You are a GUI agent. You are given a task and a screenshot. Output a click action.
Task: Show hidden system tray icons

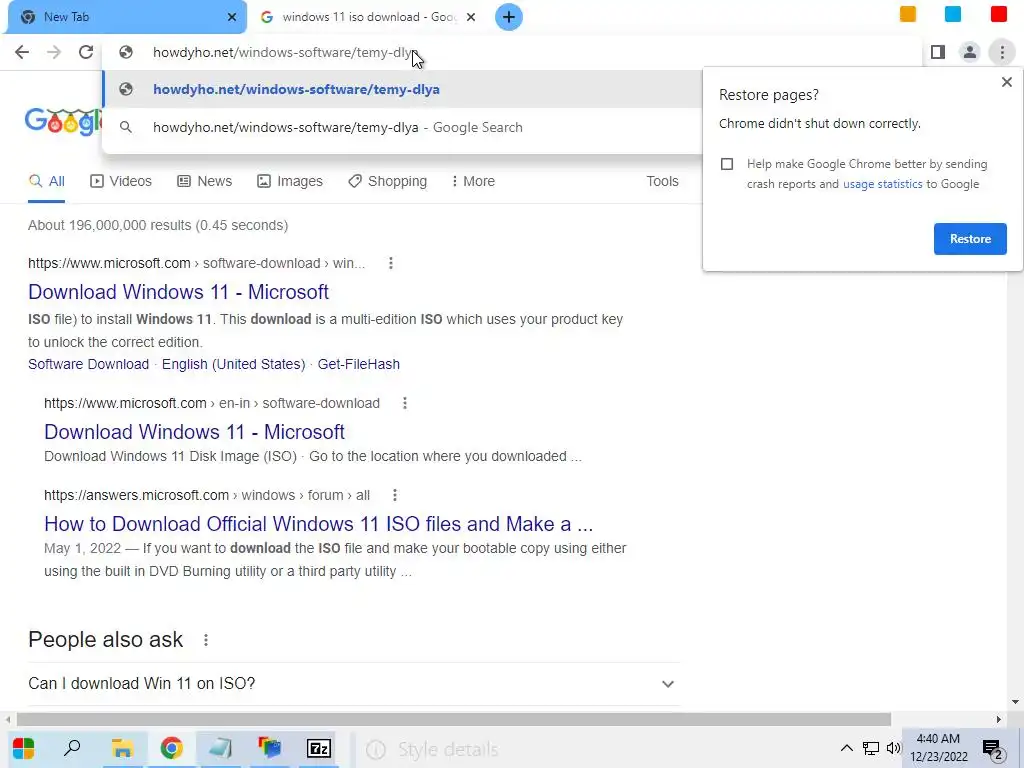point(846,748)
